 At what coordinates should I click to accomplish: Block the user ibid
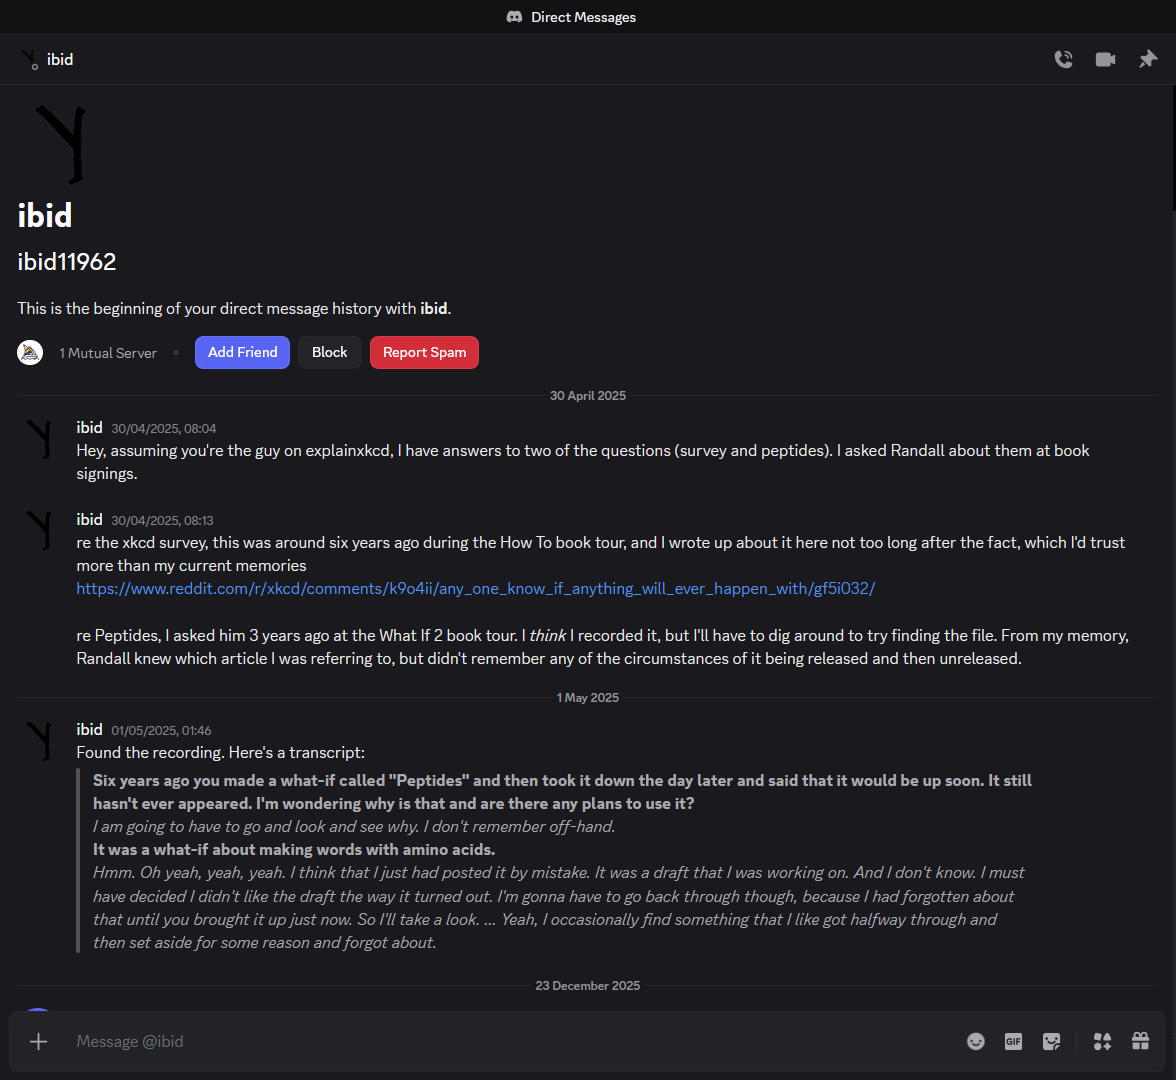tap(329, 353)
